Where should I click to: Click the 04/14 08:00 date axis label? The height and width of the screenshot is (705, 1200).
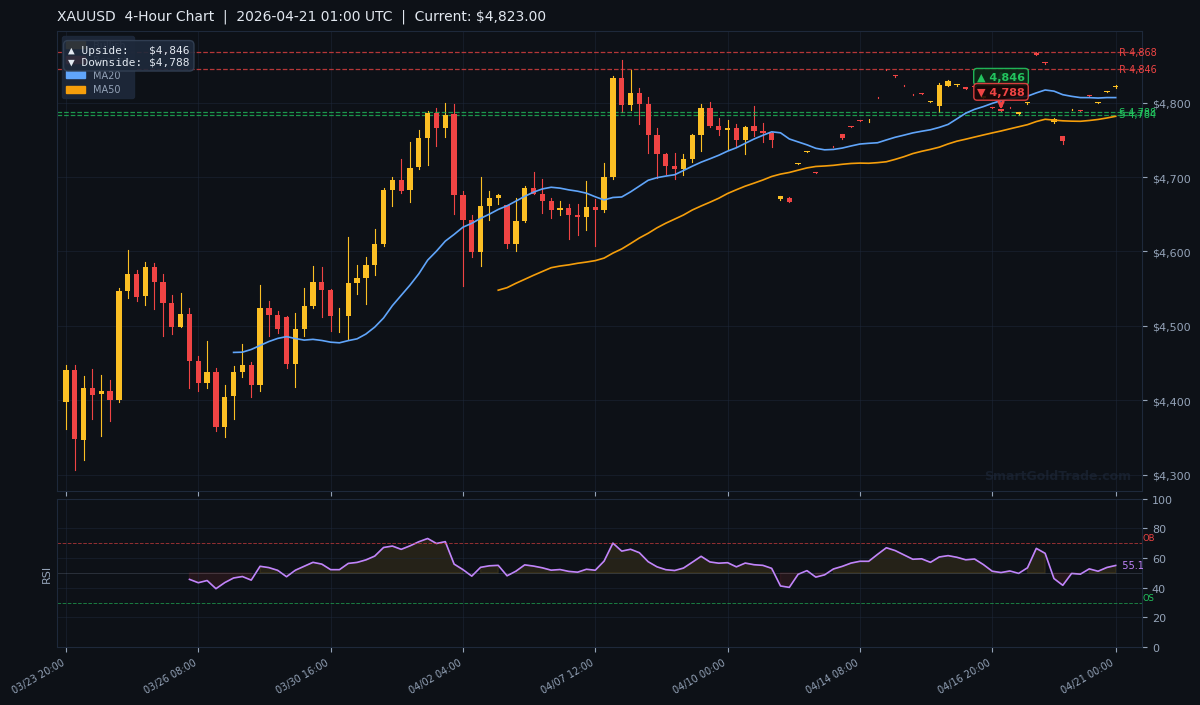[x=832, y=672]
